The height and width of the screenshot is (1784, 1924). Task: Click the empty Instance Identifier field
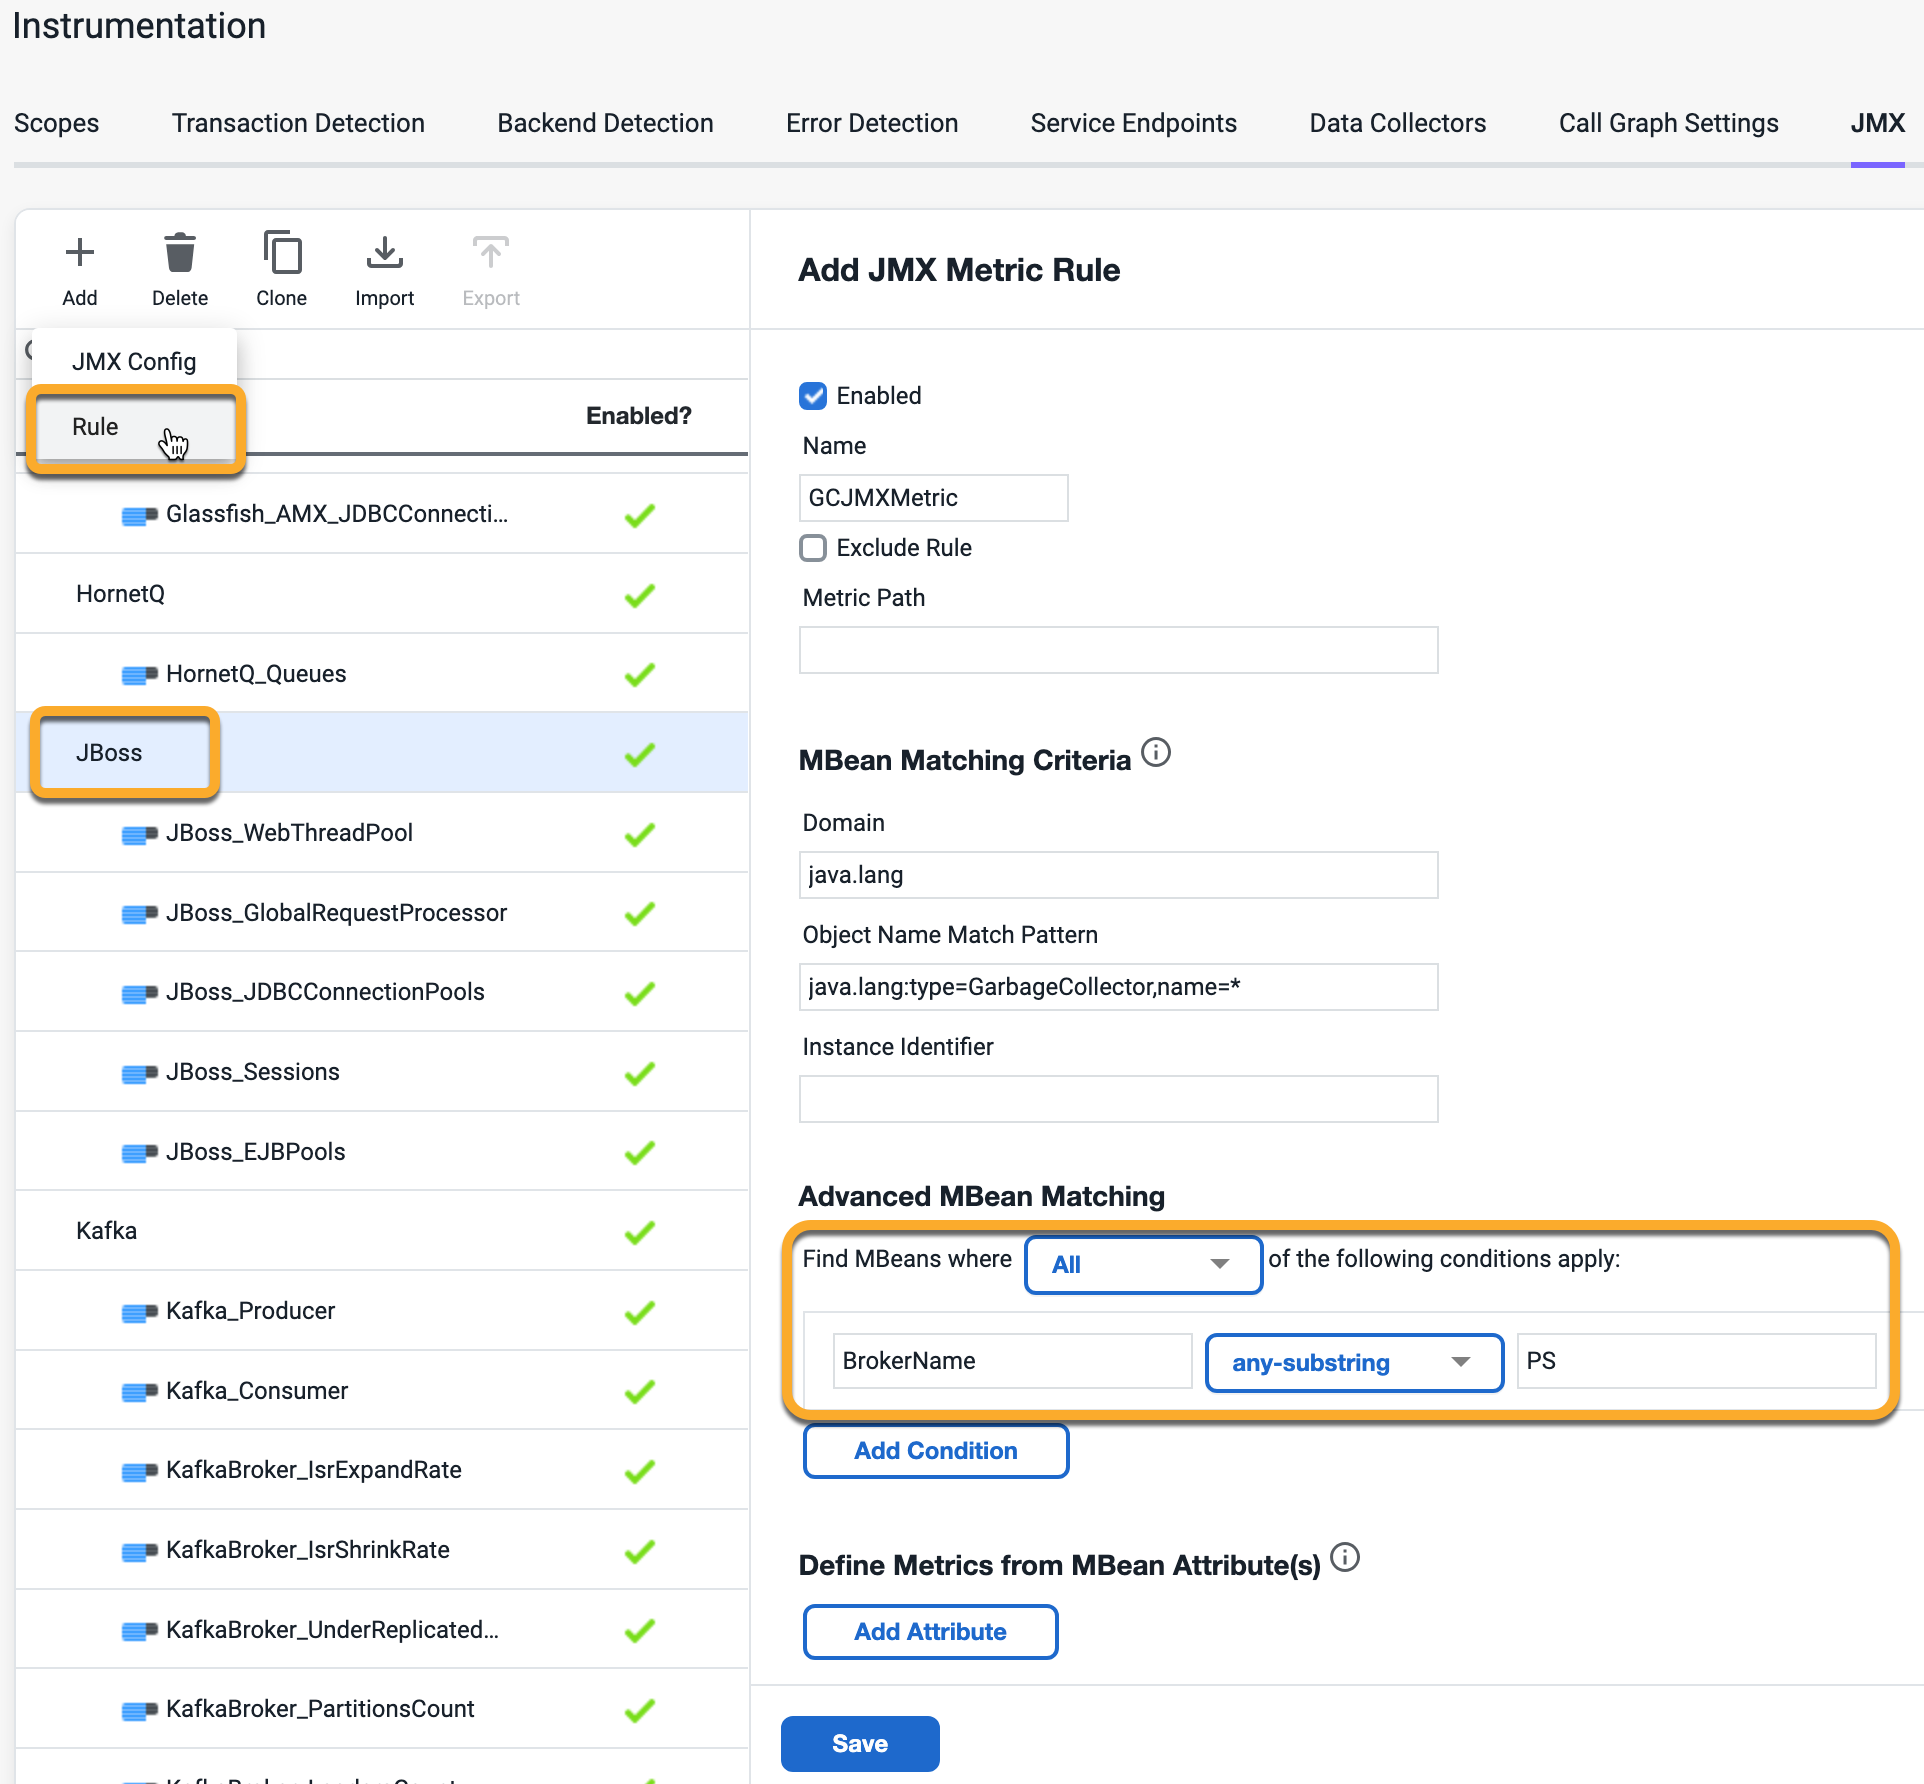(1119, 1099)
